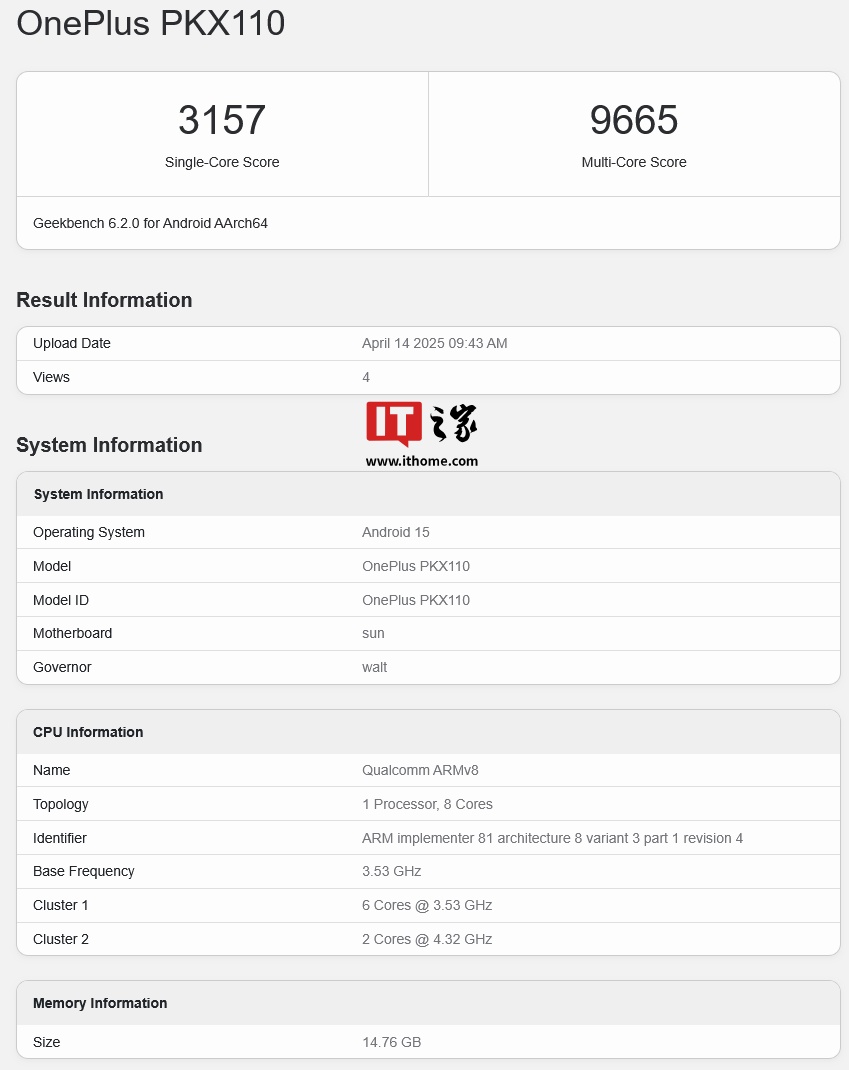This screenshot has height=1070, width=849.
Task: Click the Result Information heading
Action: click(104, 300)
